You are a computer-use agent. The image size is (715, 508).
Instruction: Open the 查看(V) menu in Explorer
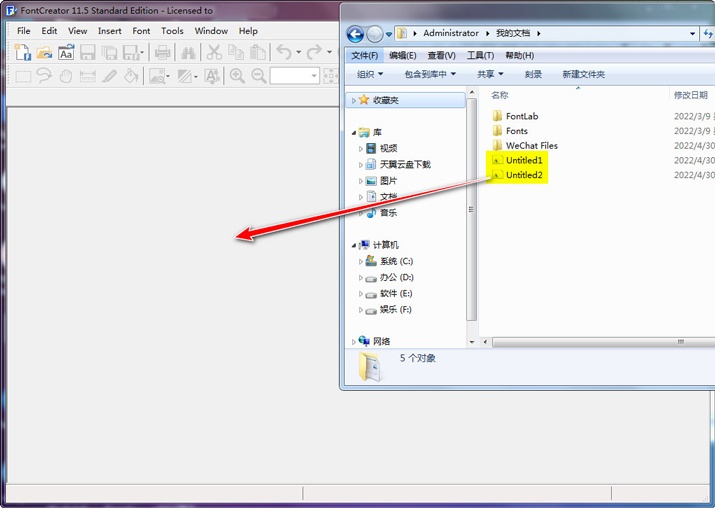(x=441, y=55)
